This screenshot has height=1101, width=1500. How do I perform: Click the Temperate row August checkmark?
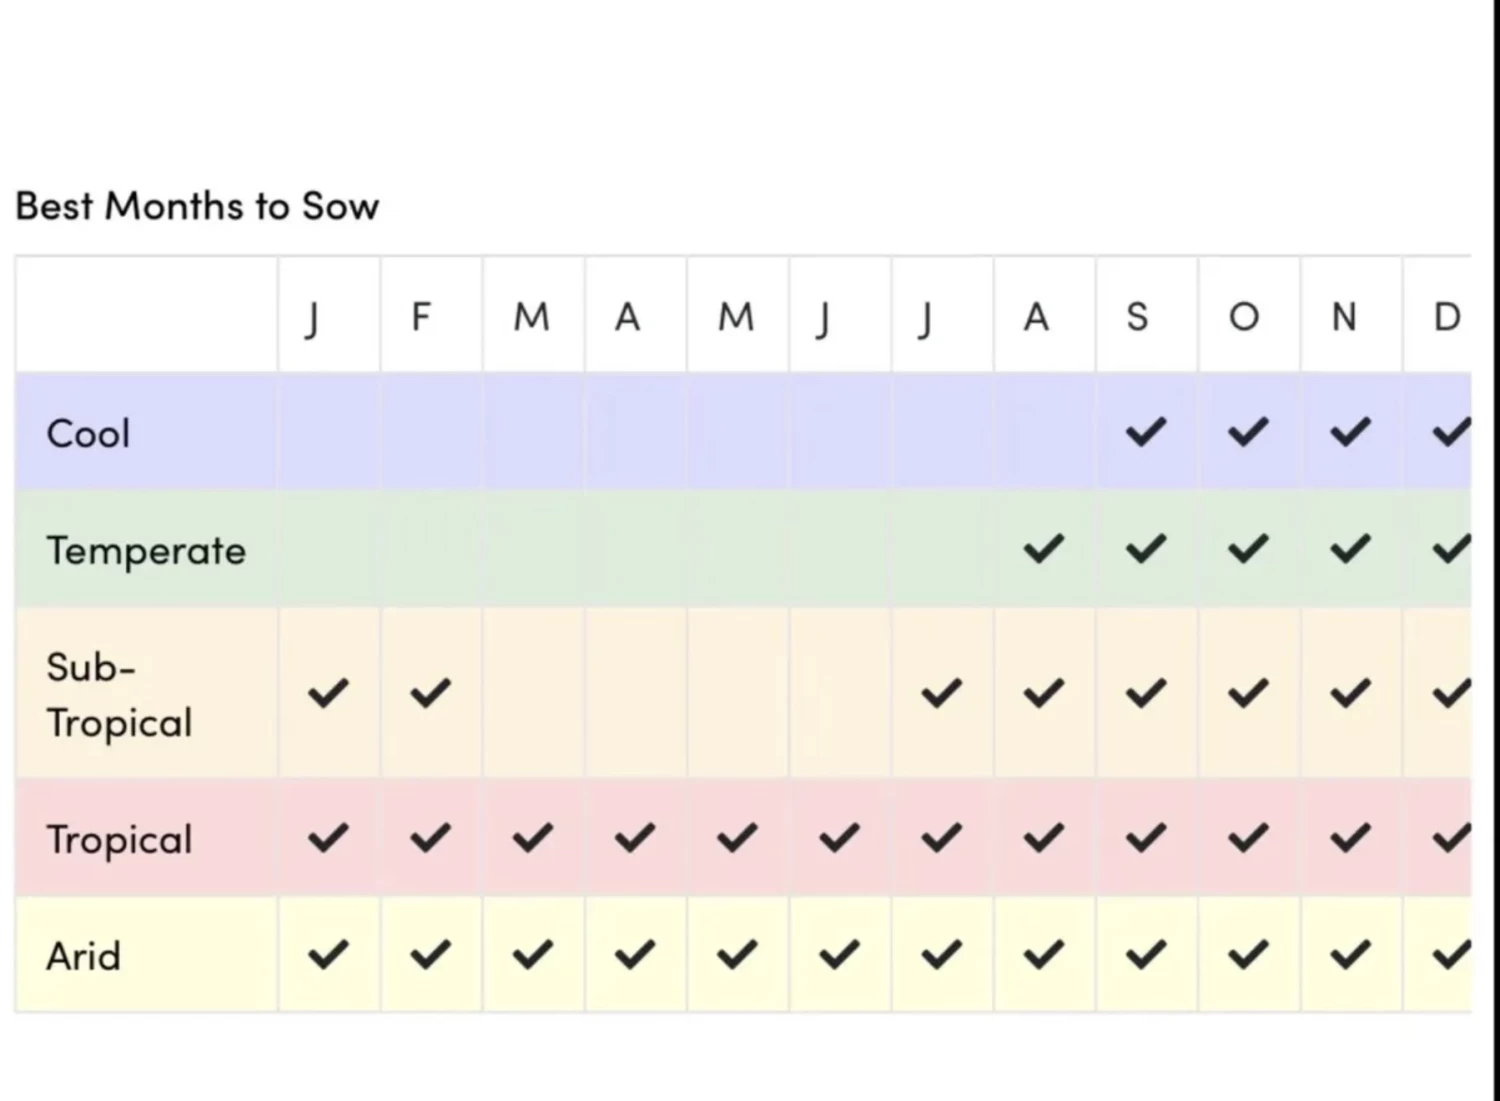point(1043,549)
